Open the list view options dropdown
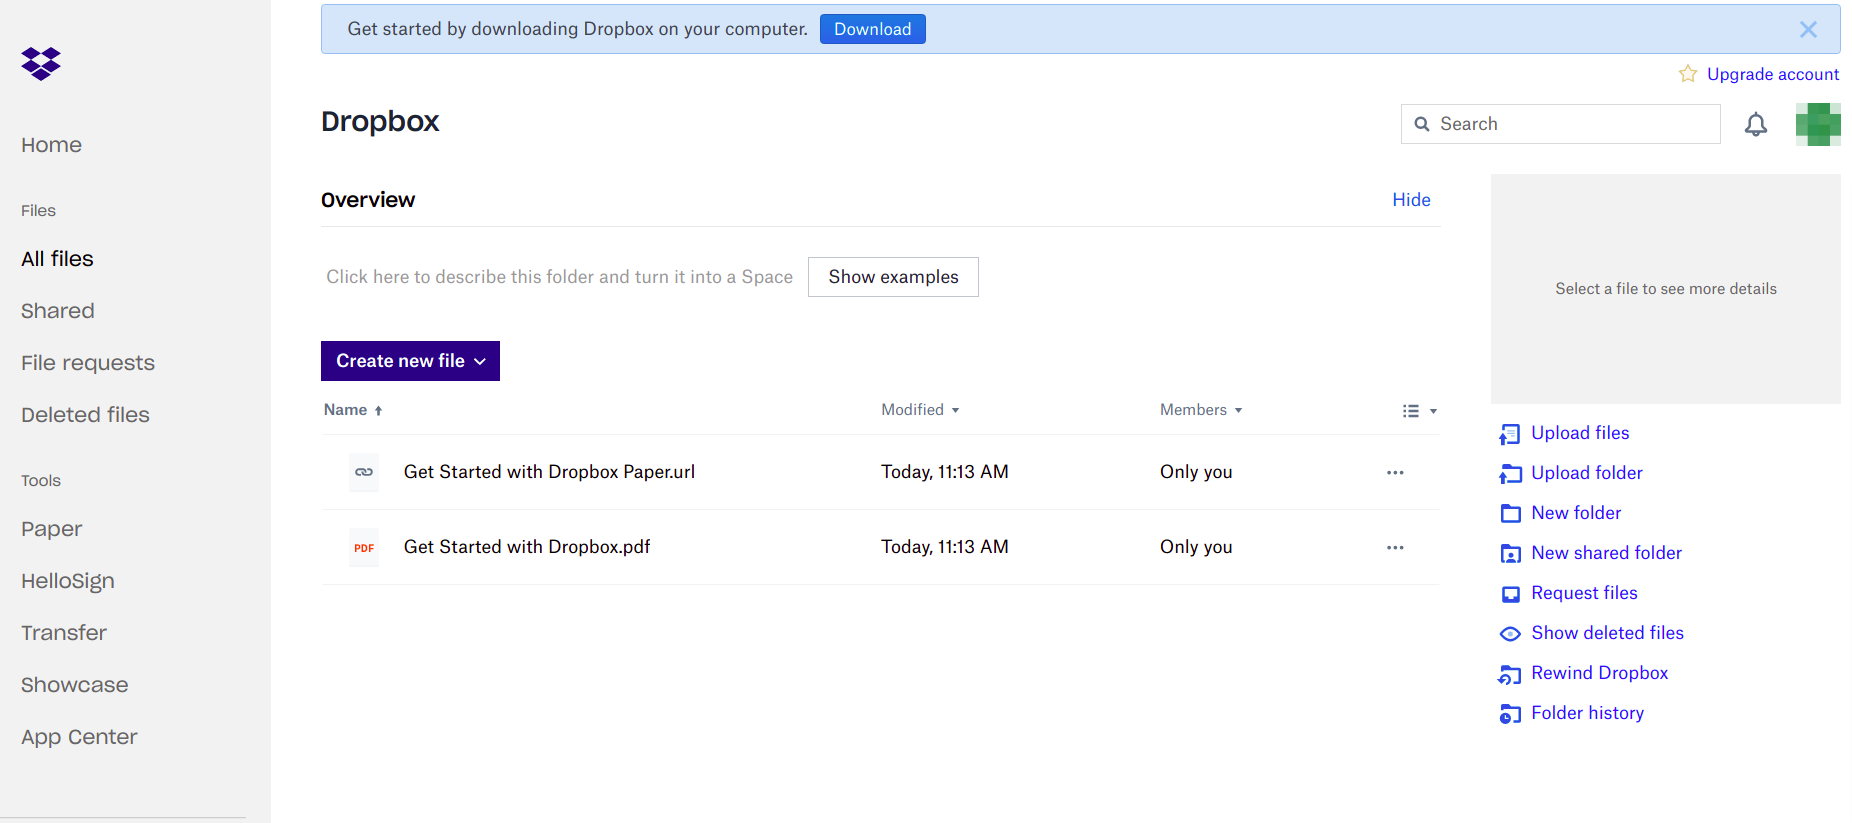 coord(1419,411)
